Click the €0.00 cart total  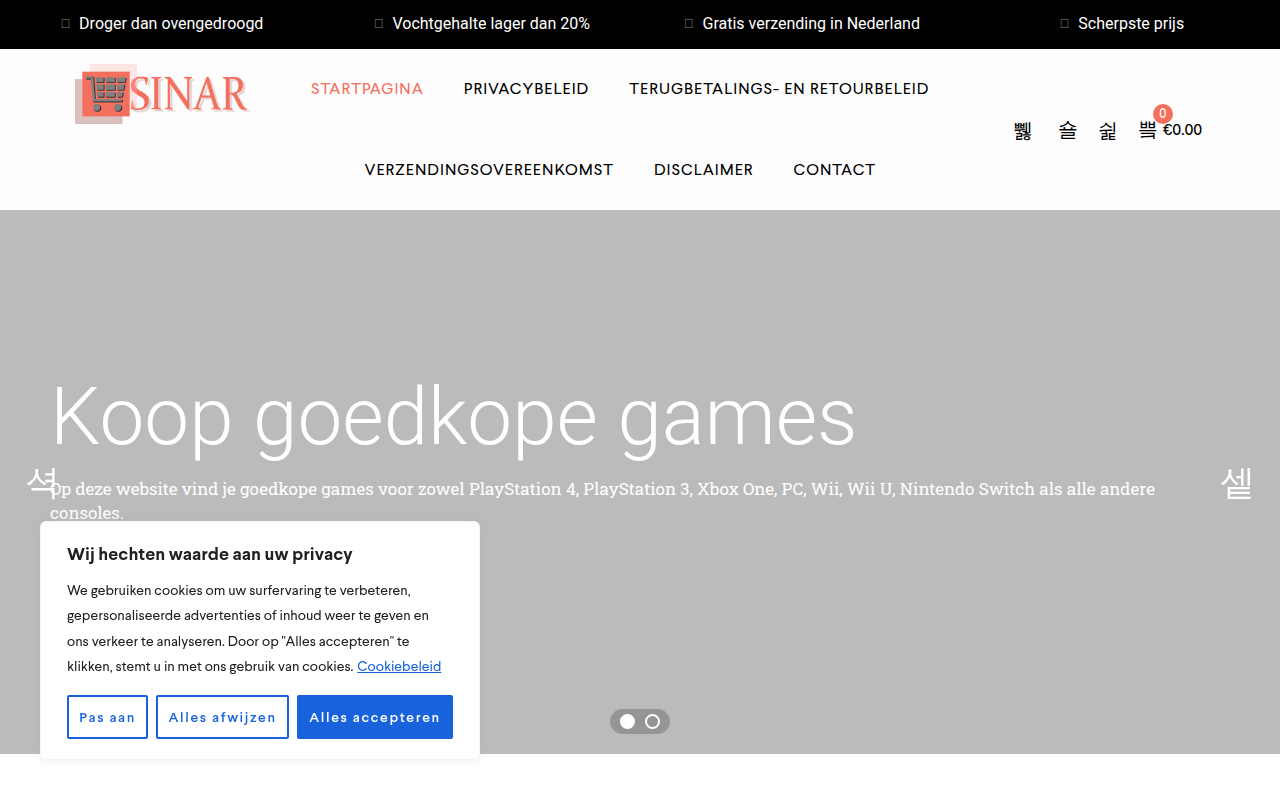tap(1182, 130)
